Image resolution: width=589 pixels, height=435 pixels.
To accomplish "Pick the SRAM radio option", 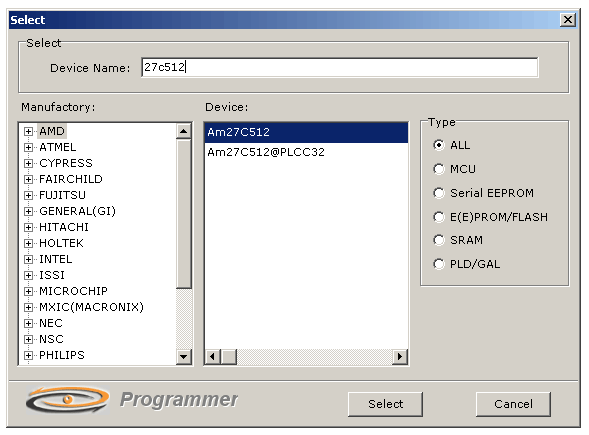I will coord(438,240).
